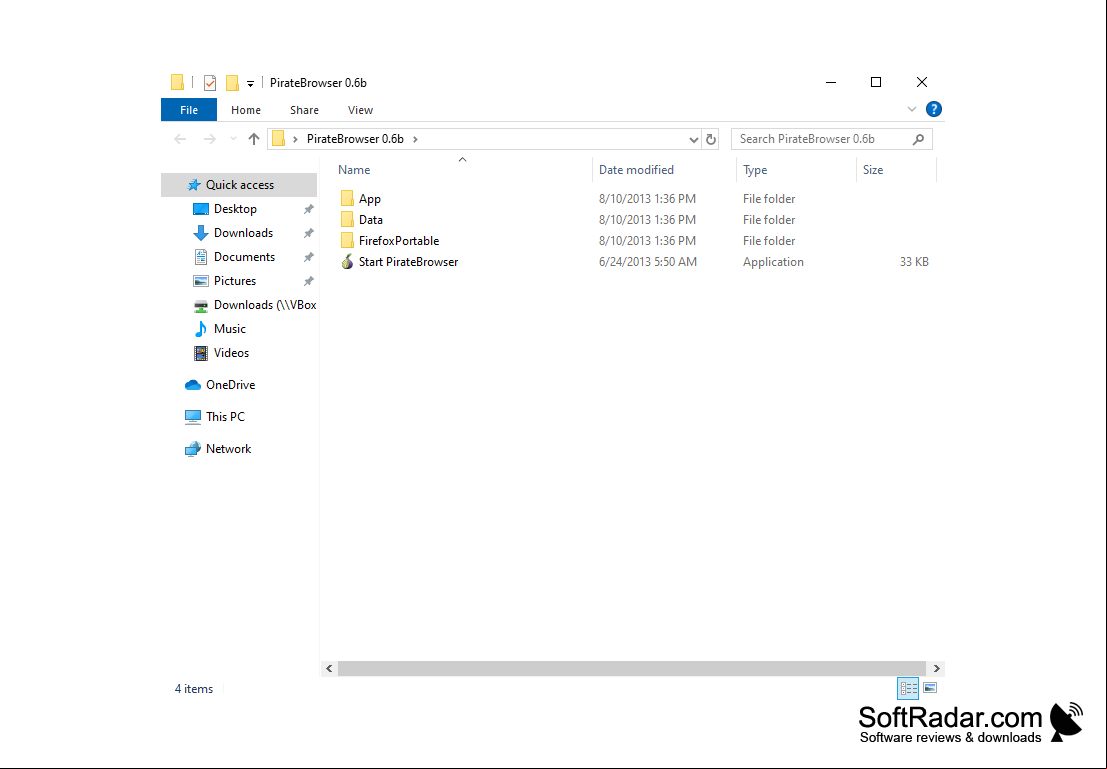This screenshot has height=769, width=1107.
Task: Open the address bar history dropdown
Action: [693, 140]
